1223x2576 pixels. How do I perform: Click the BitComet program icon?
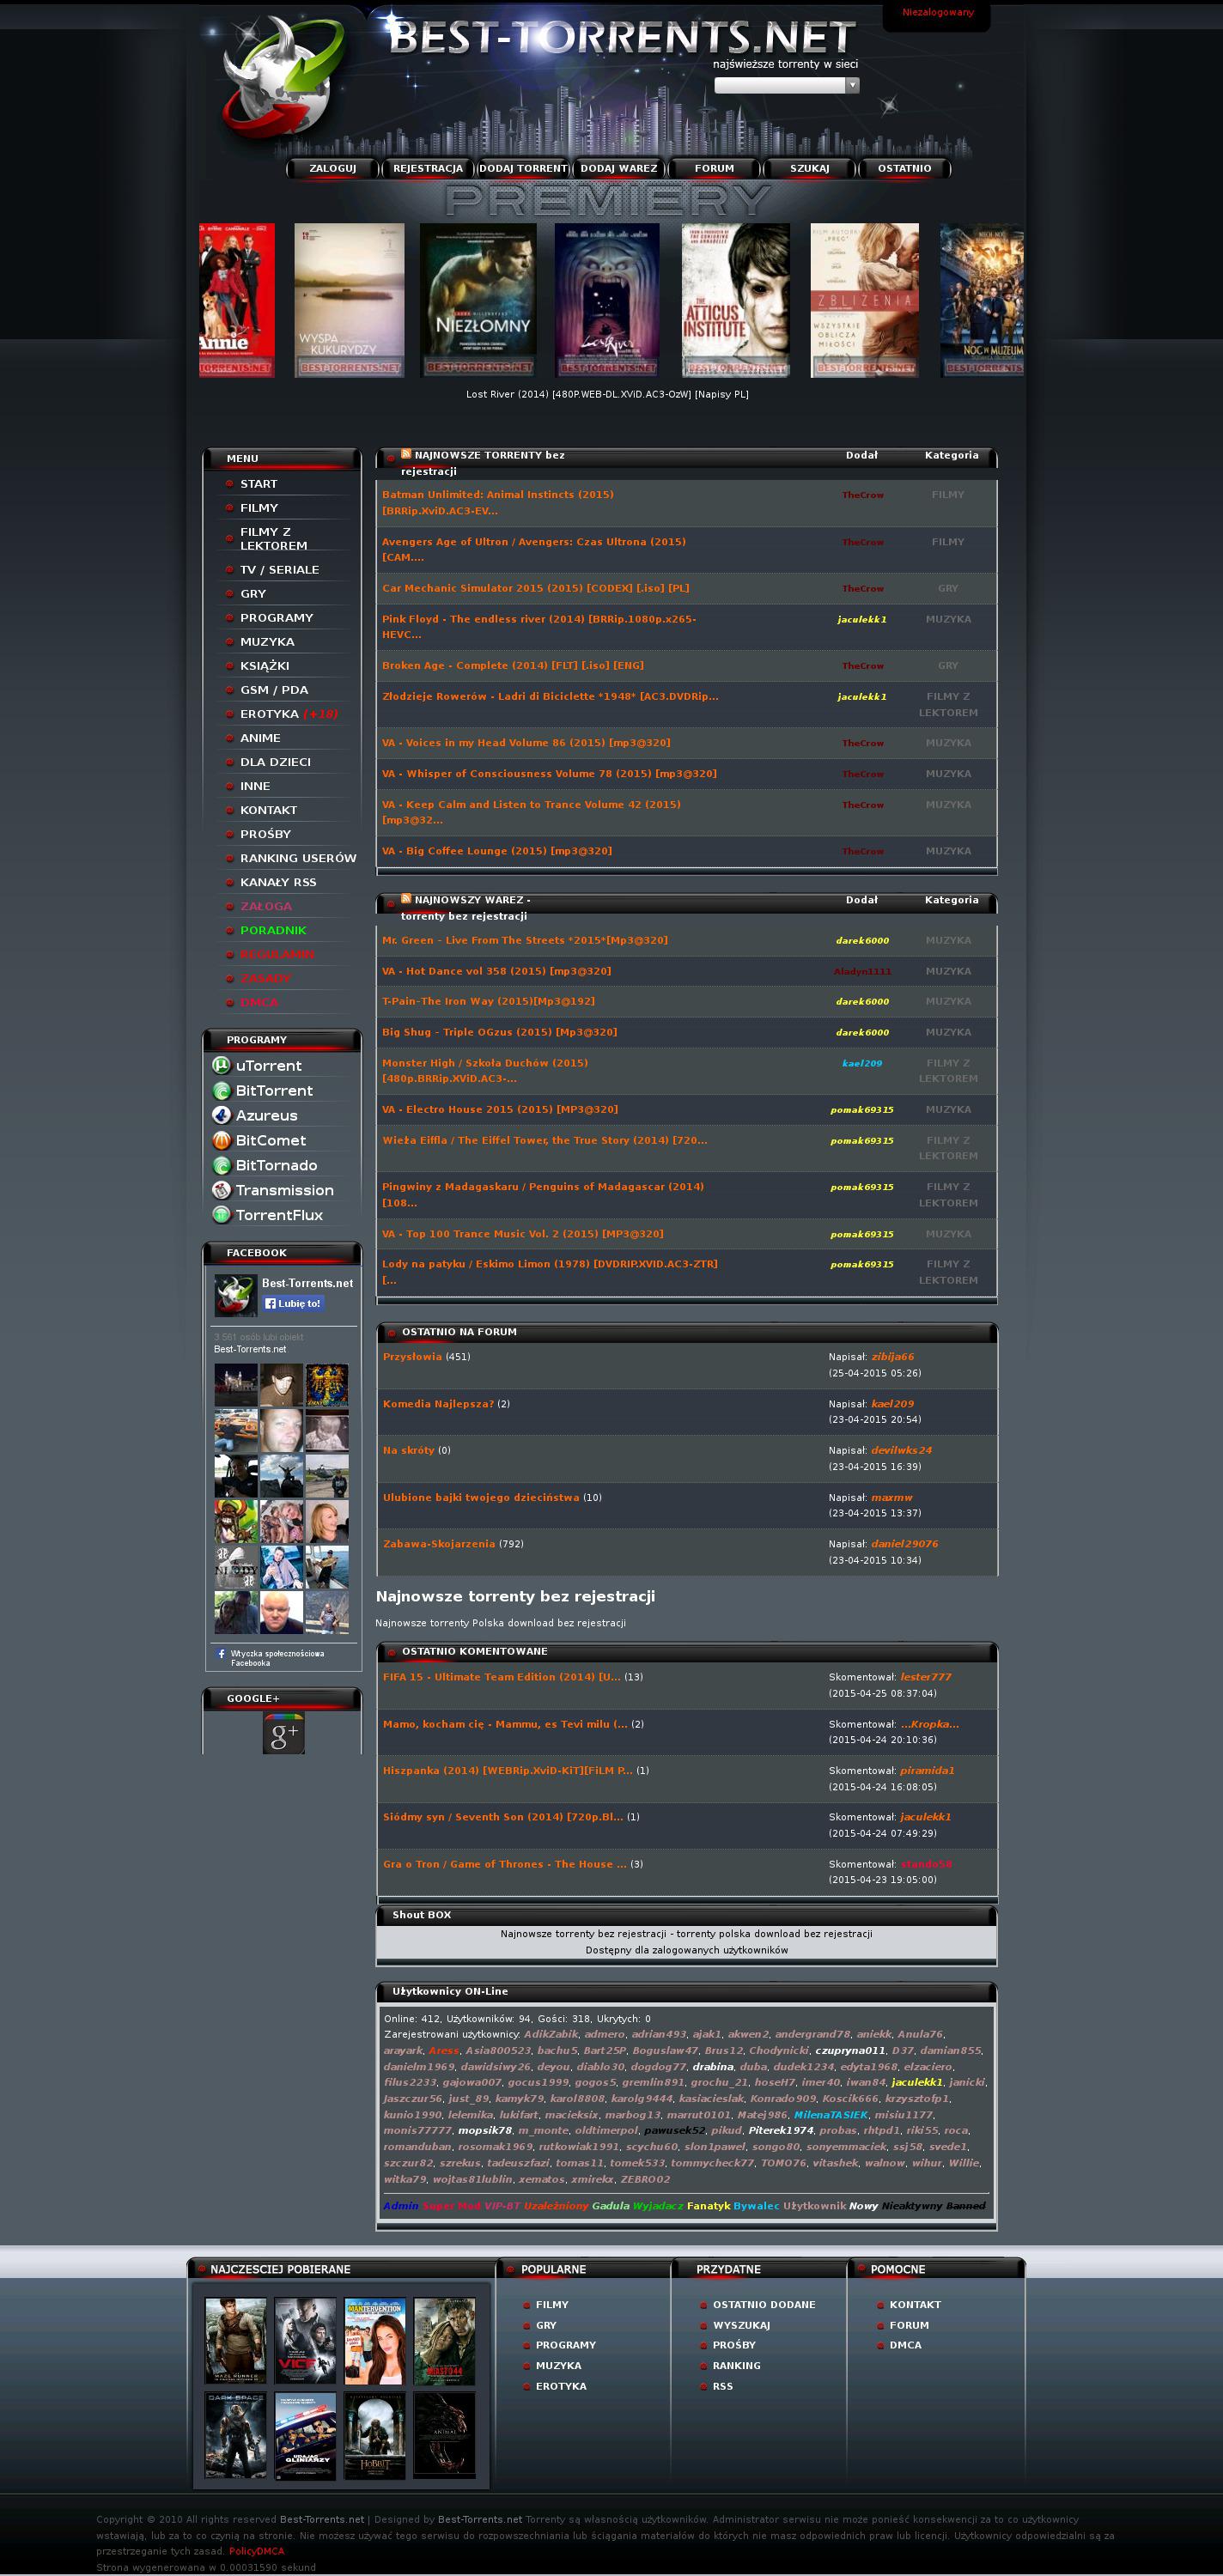221,1140
